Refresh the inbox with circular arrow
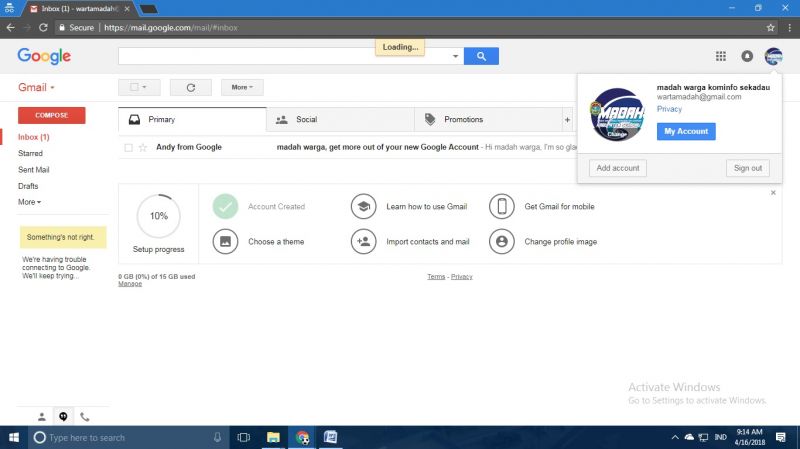Viewport: 800px width, 449px height. click(x=191, y=87)
